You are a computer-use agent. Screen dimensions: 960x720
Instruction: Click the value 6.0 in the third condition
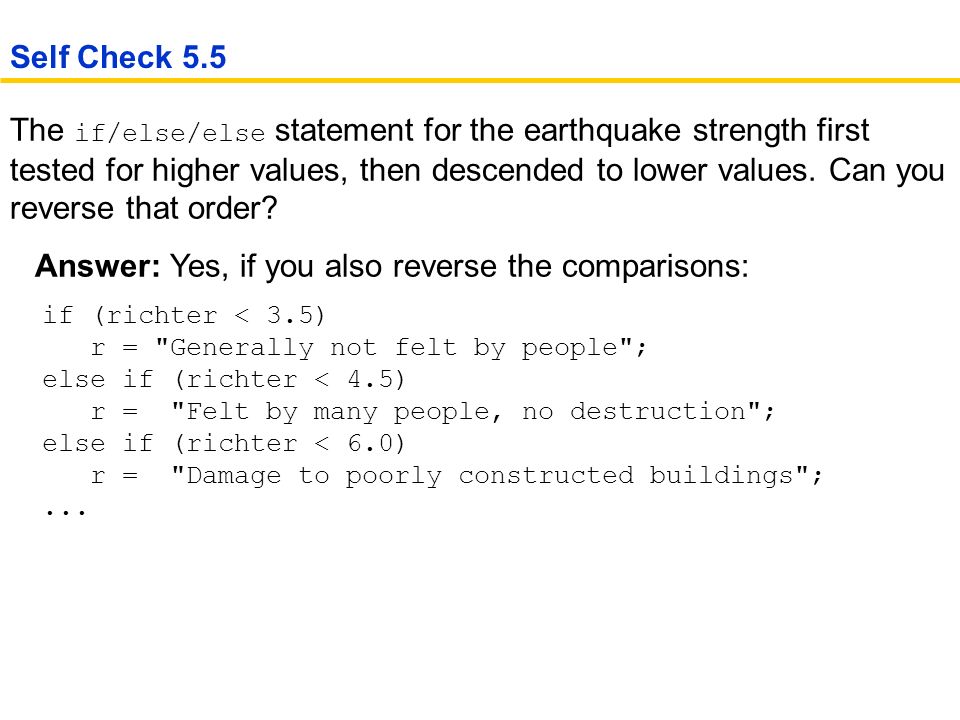(x=371, y=443)
